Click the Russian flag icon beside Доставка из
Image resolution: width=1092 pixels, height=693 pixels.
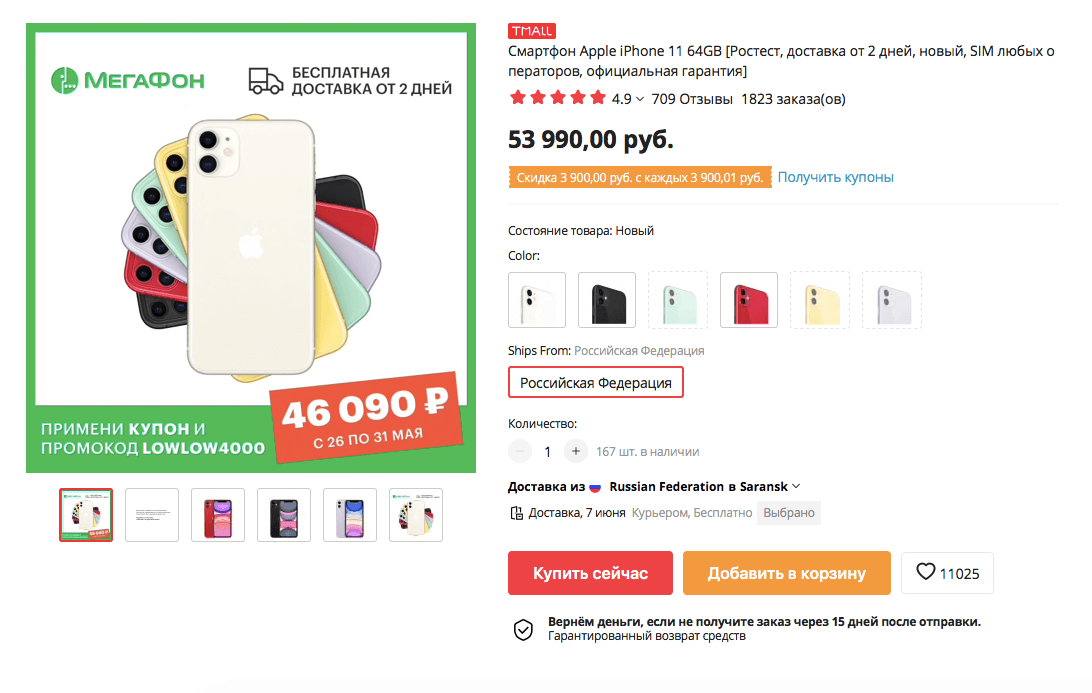click(x=593, y=485)
